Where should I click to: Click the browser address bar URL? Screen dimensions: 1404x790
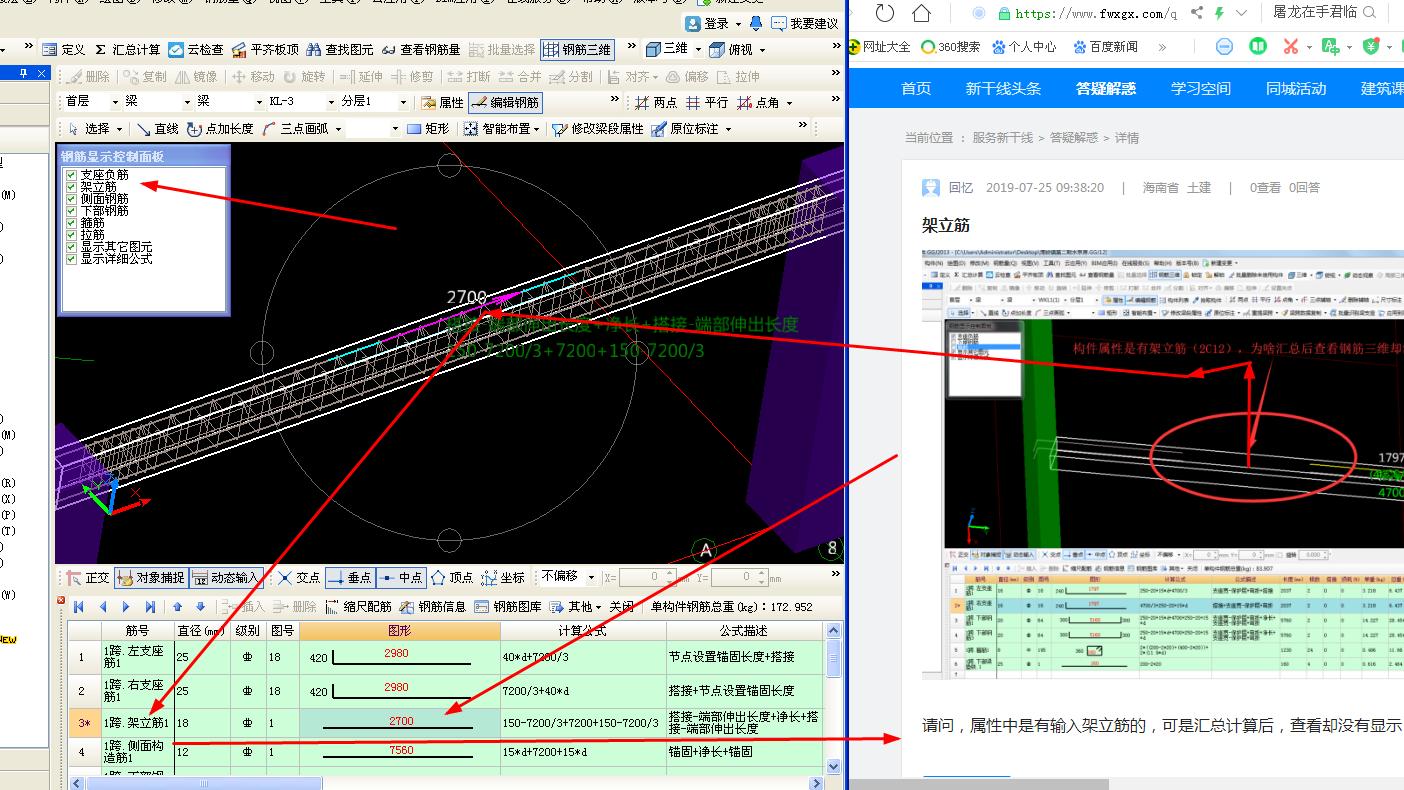[1096, 13]
